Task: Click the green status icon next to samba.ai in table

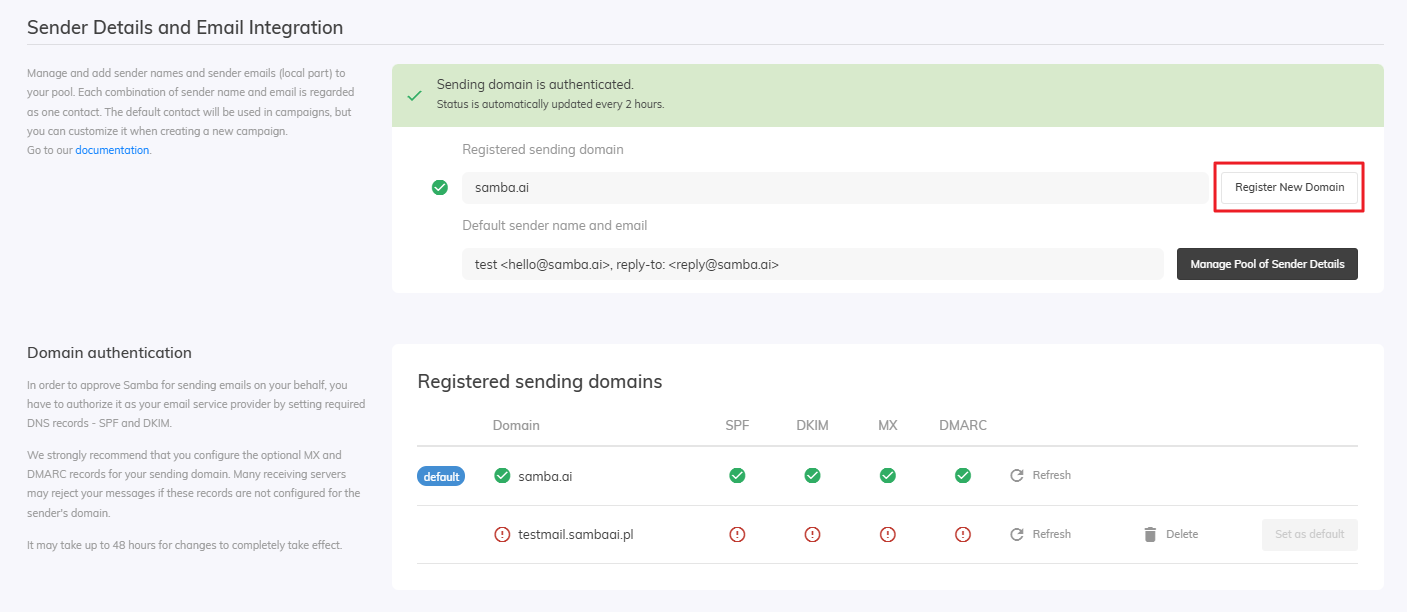Action: 503,475
